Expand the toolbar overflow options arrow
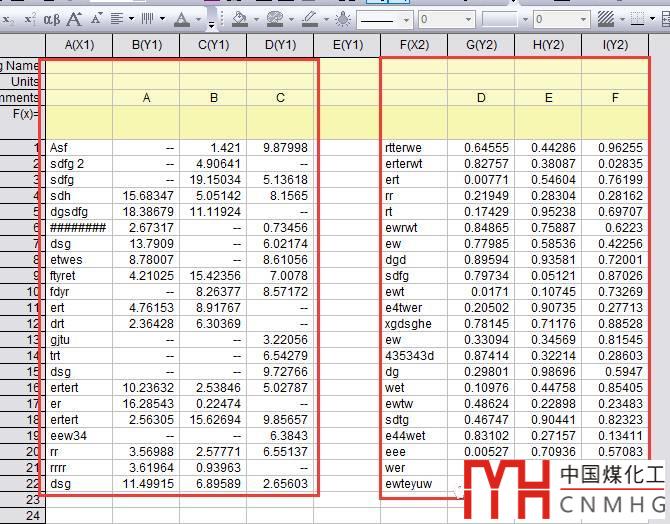This screenshot has width=670, height=524. pyautogui.click(x=211, y=21)
